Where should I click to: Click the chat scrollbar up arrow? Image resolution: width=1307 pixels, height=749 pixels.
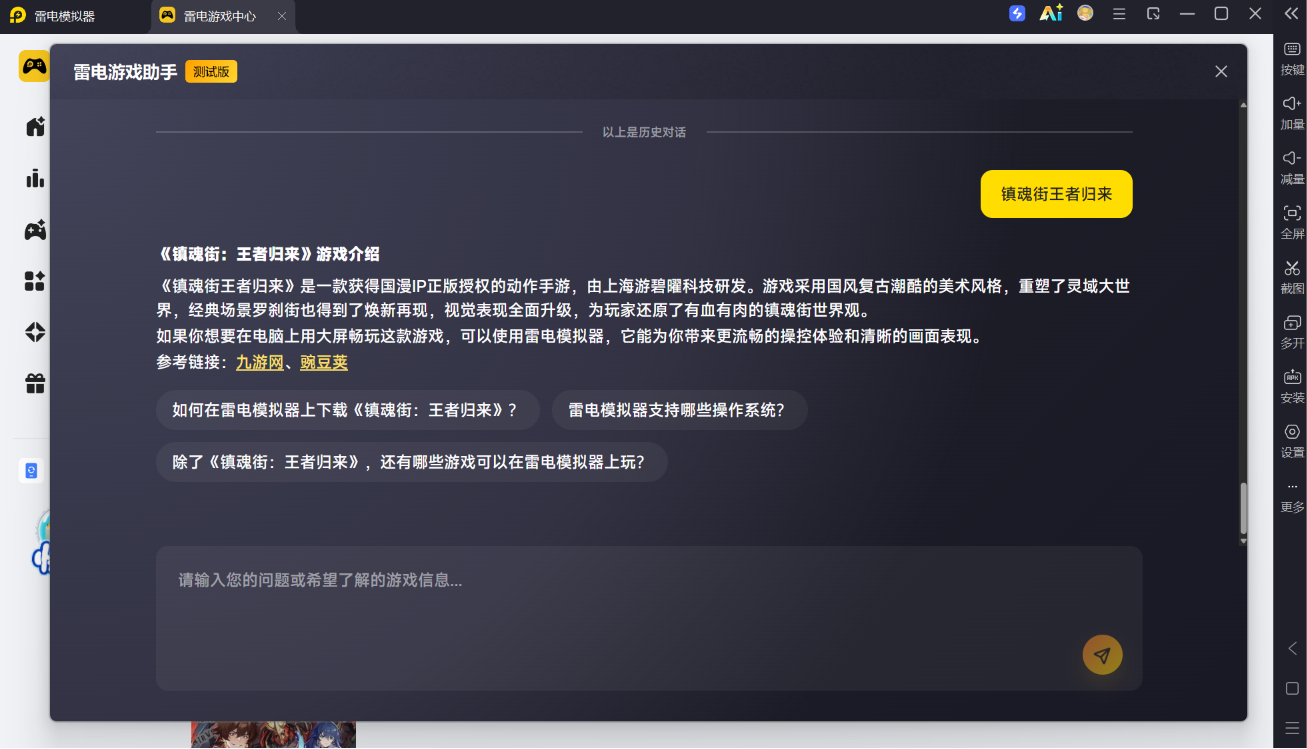(1244, 105)
